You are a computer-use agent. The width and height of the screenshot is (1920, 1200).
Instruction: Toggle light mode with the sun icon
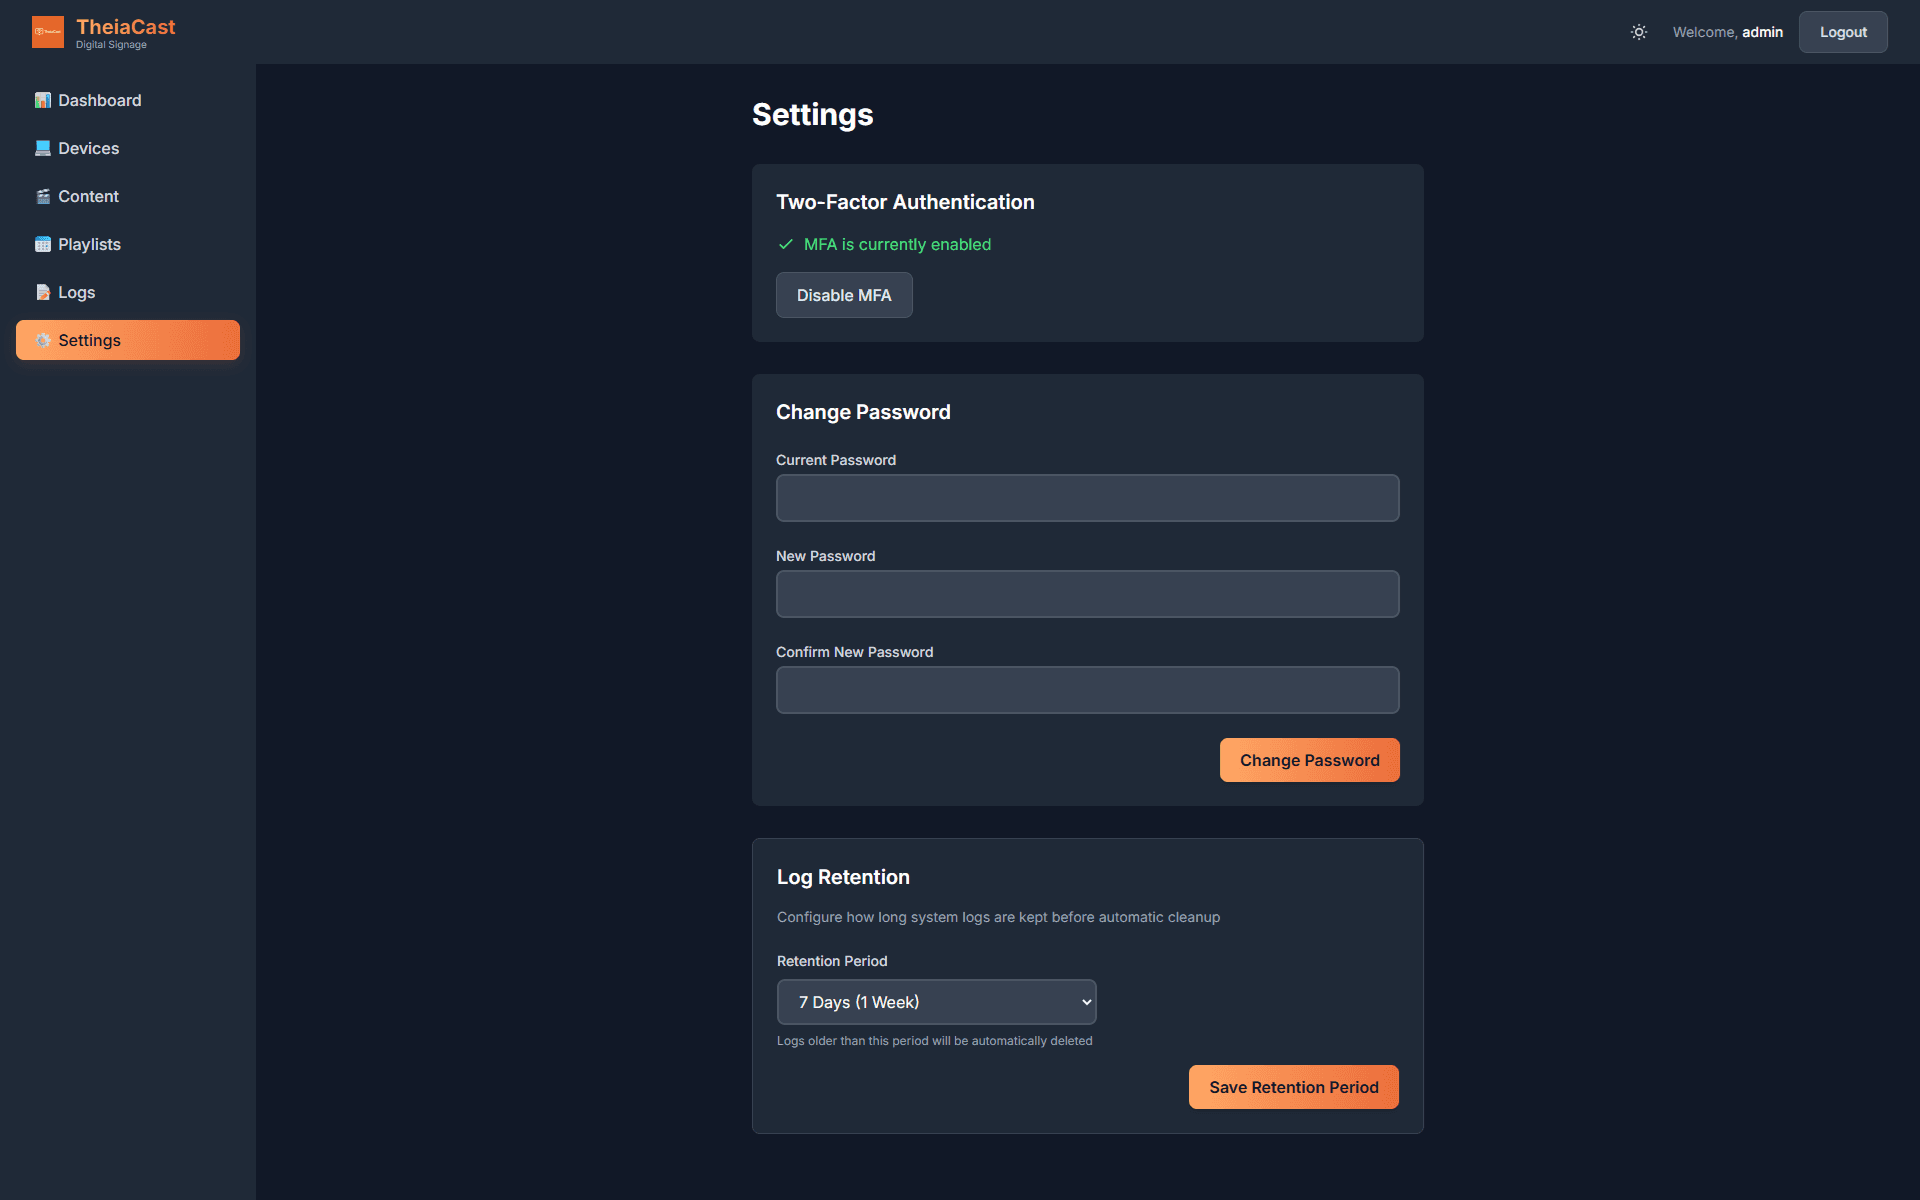pos(1638,32)
